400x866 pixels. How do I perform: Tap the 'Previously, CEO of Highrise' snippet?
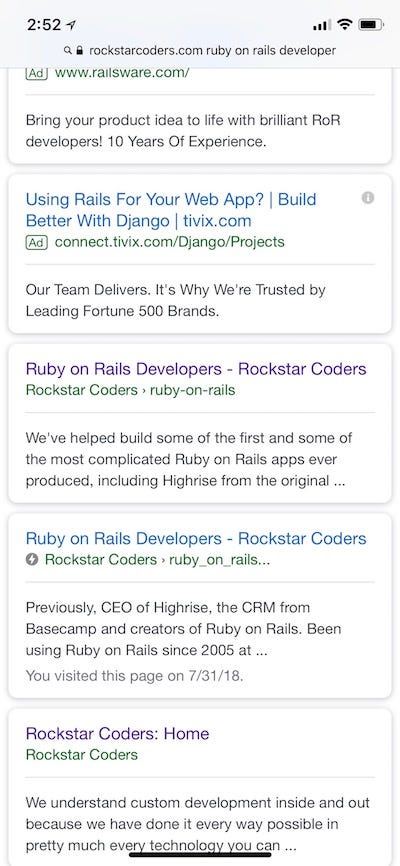coord(183,629)
